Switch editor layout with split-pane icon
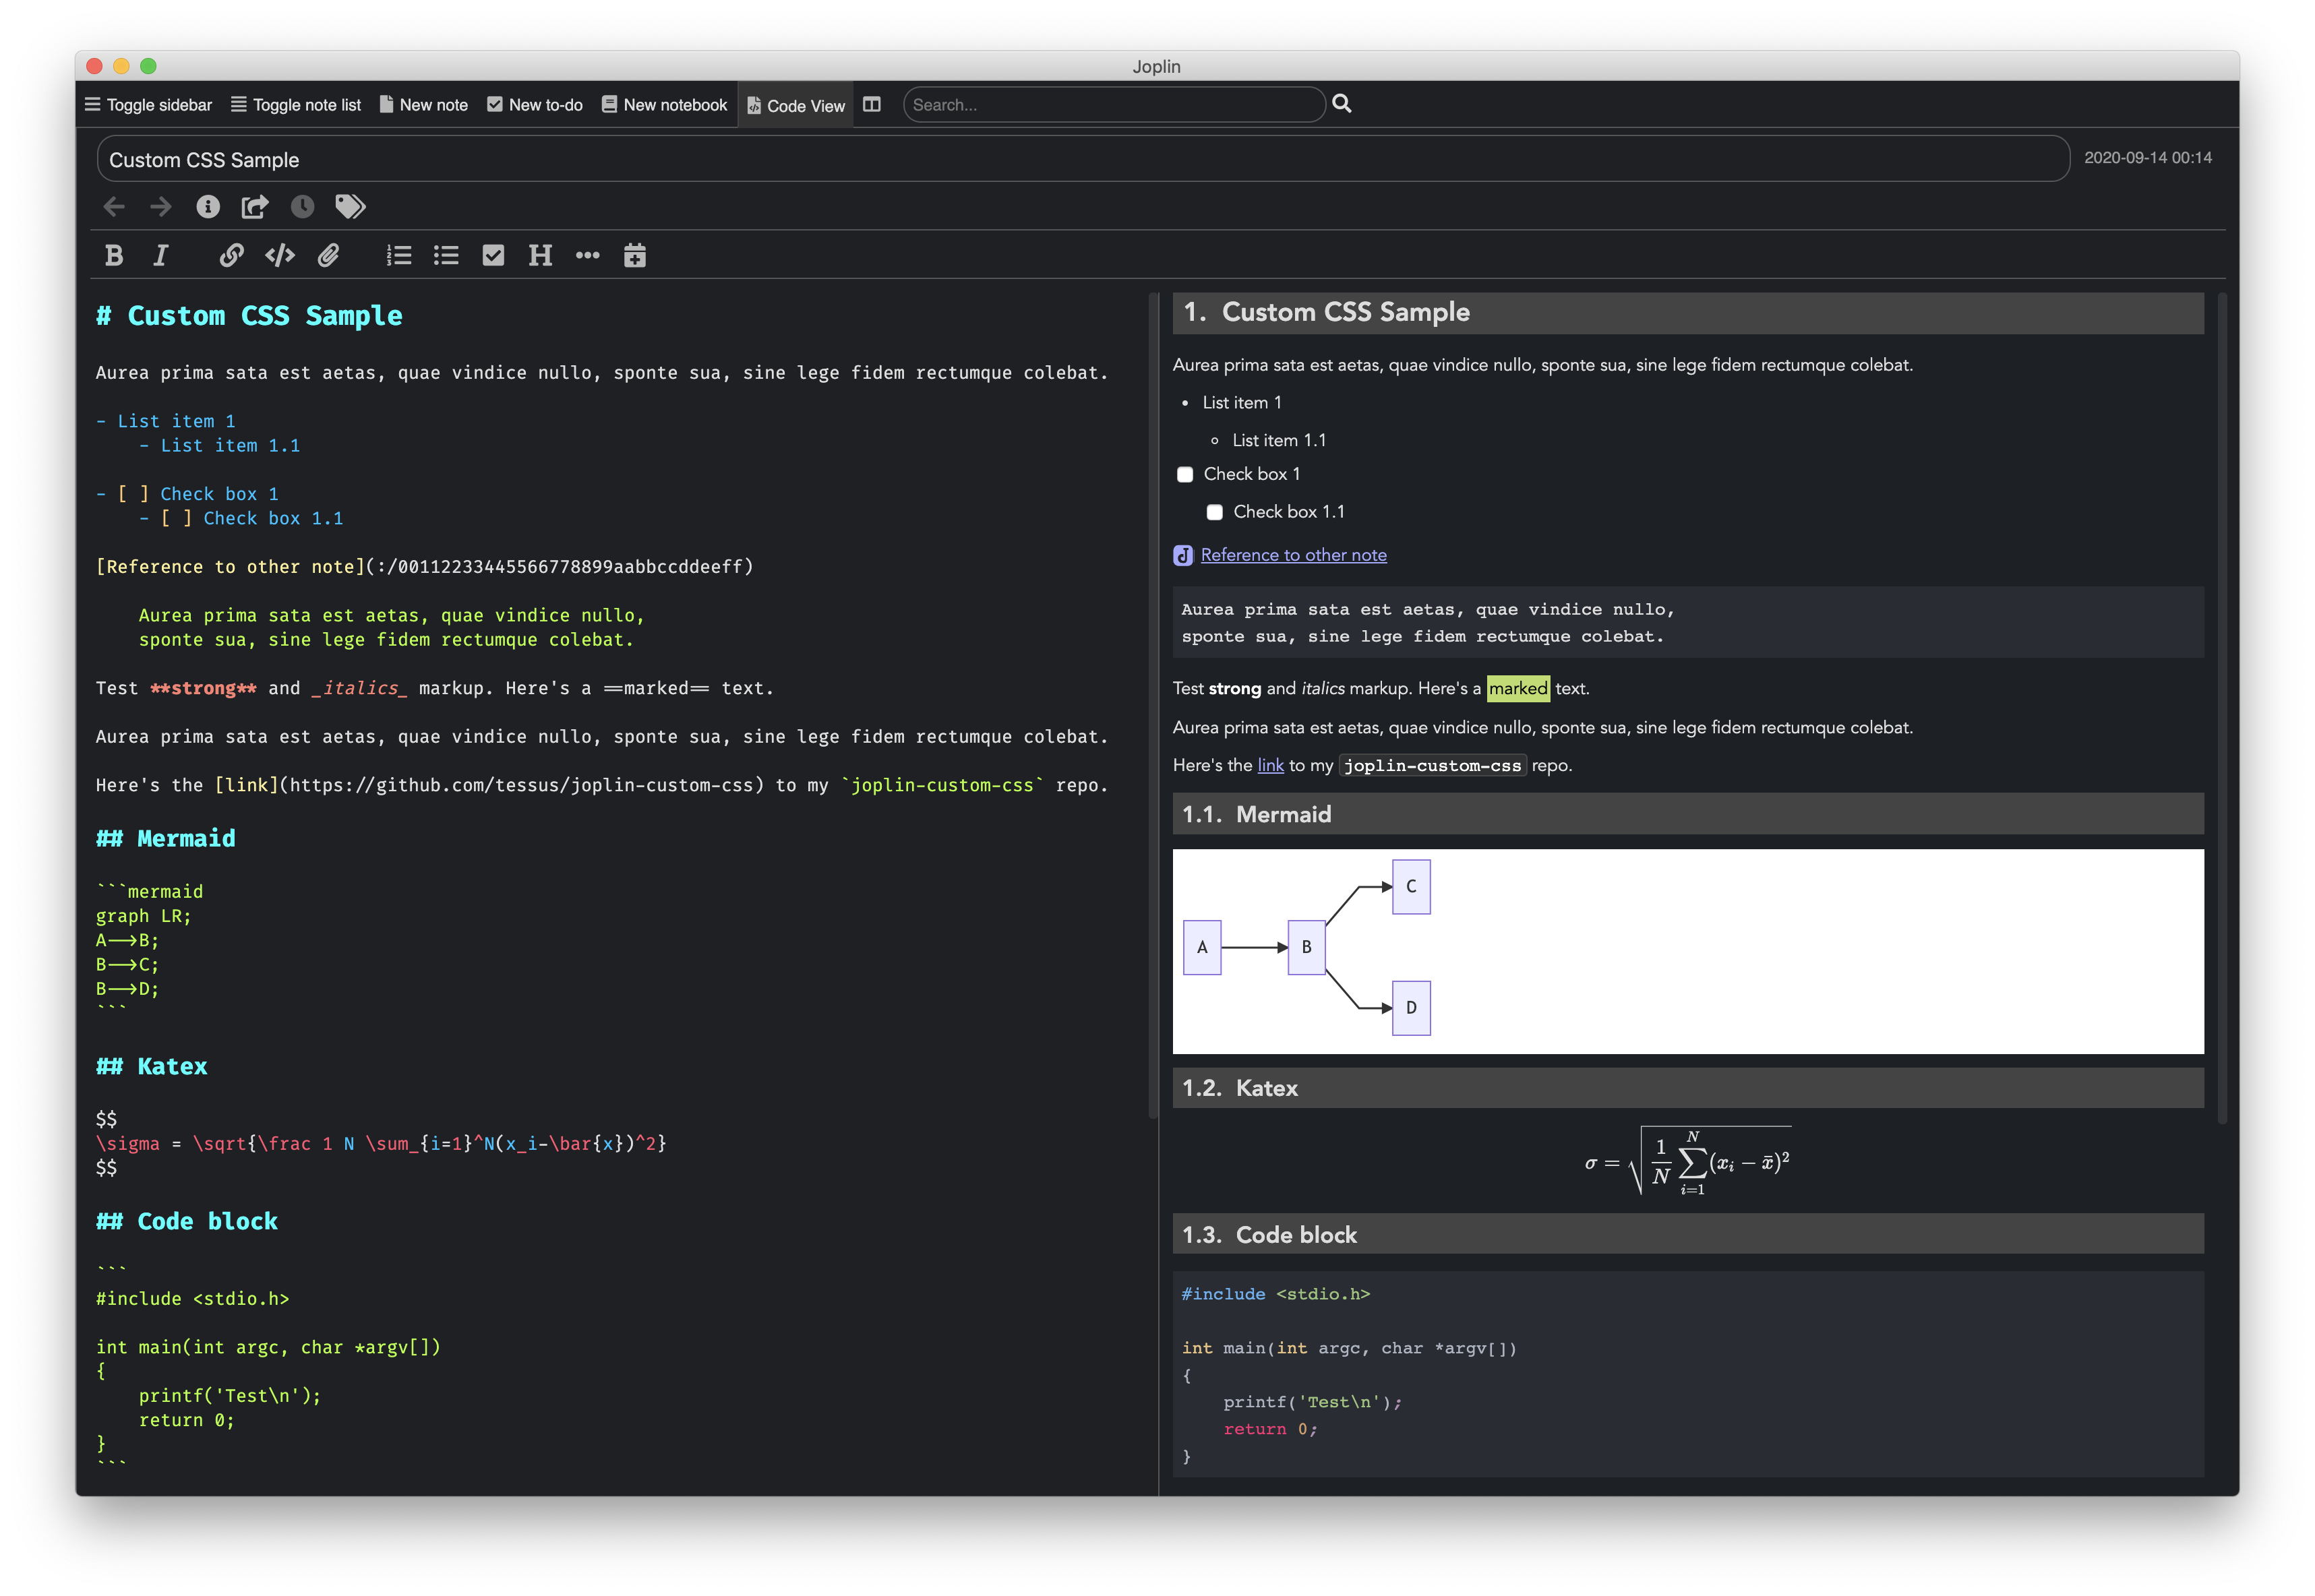The height and width of the screenshot is (1596, 2315). [872, 105]
